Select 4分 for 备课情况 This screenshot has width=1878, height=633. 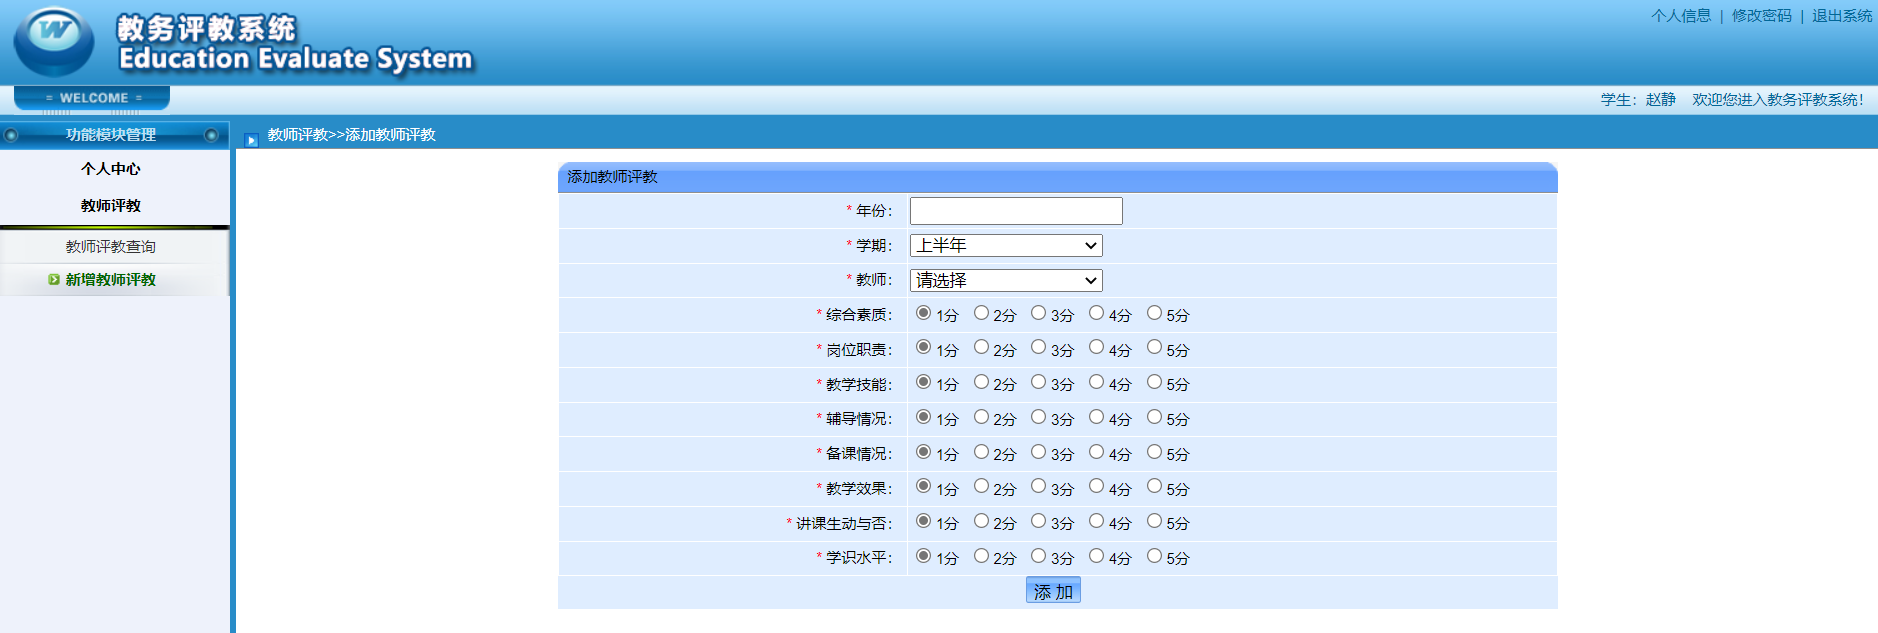tap(1096, 452)
